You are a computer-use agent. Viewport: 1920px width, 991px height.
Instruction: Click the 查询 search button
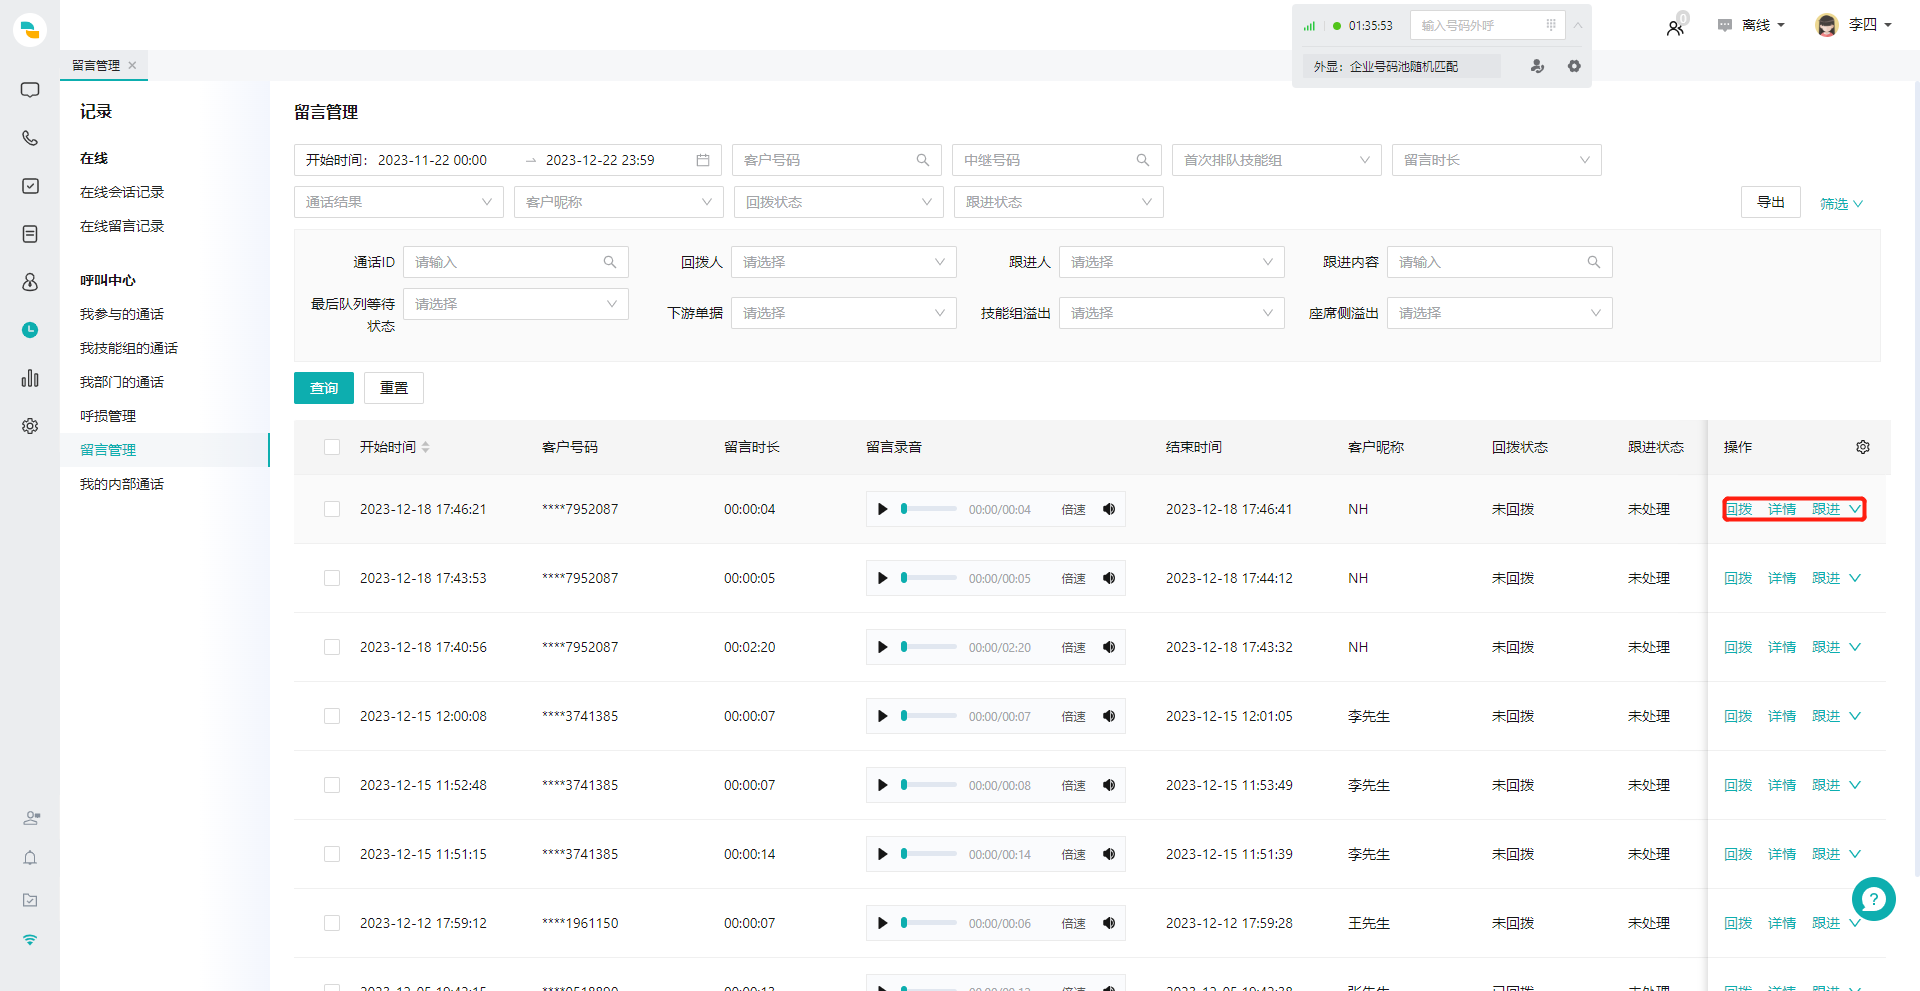coord(324,388)
